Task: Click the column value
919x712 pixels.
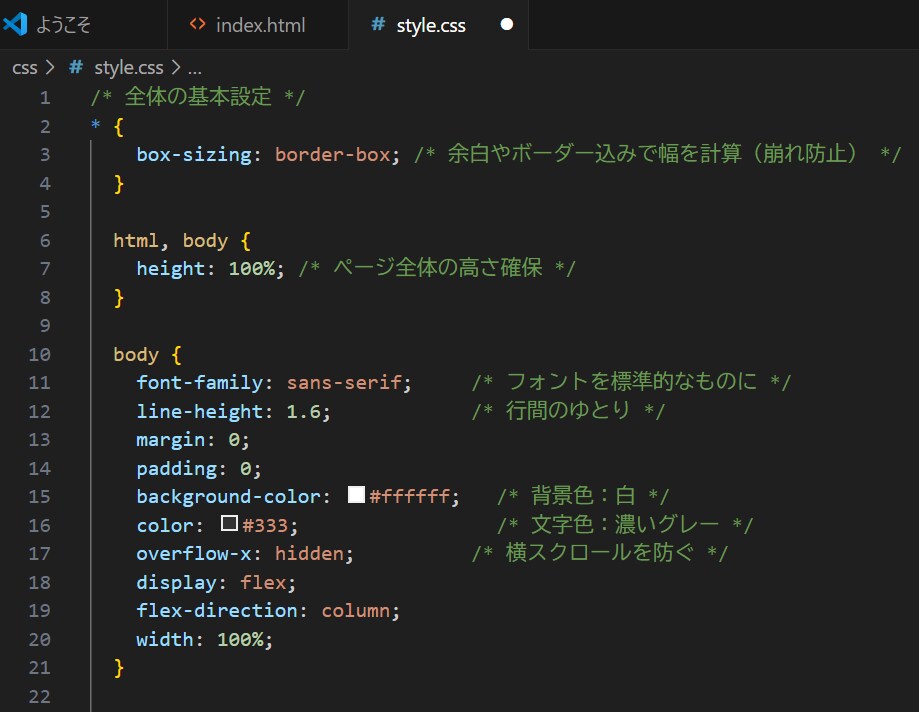Action: 356,611
